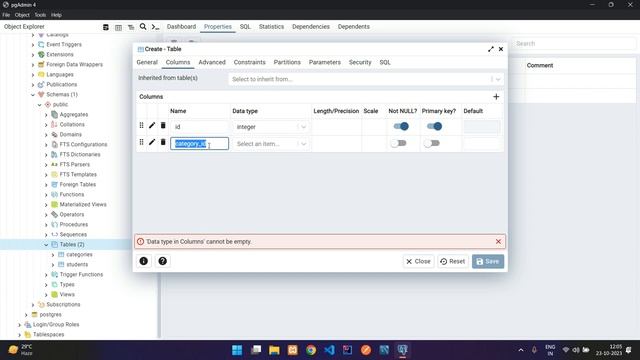The image size is (640, 360).
Task: Expand the Login/Group Roles node
Action: (19, 325)
